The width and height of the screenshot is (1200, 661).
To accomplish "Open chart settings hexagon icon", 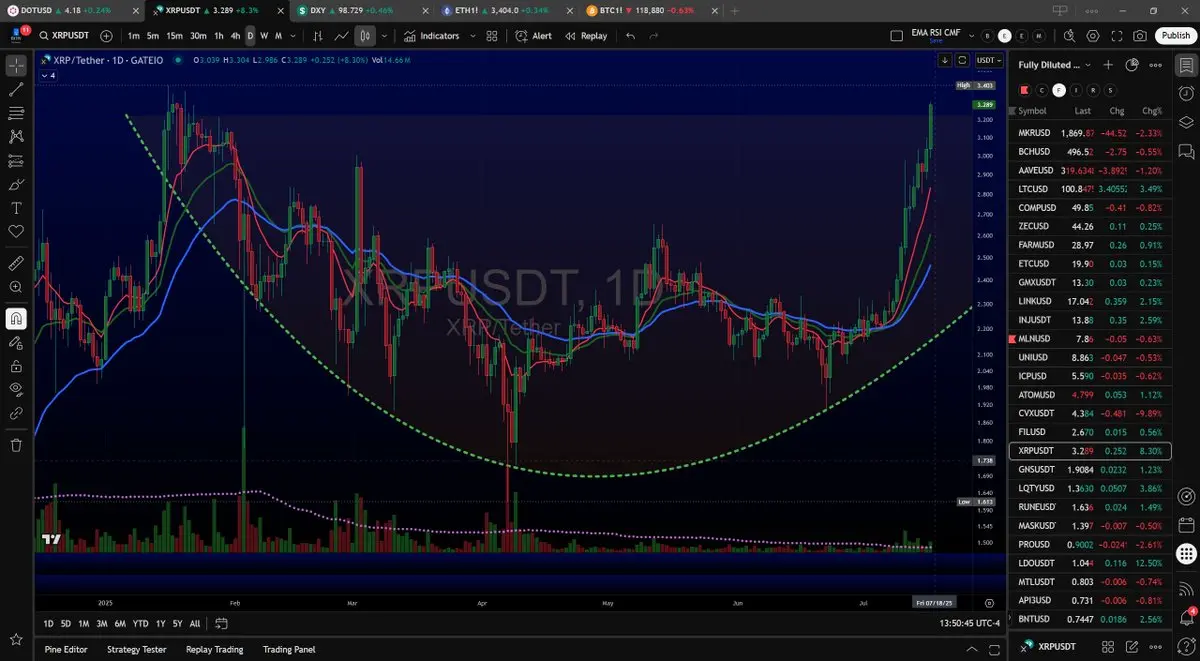I will point(1093,36).
